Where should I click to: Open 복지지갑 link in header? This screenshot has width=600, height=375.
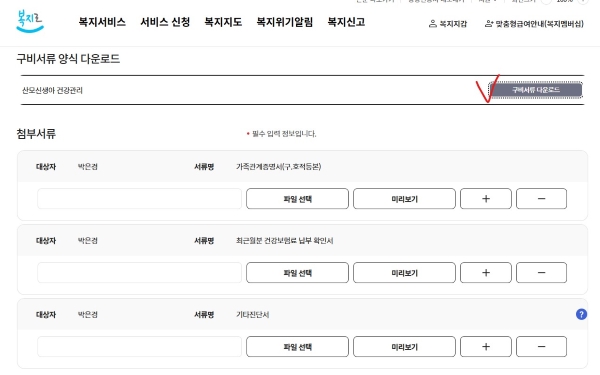tap(448, 24)
